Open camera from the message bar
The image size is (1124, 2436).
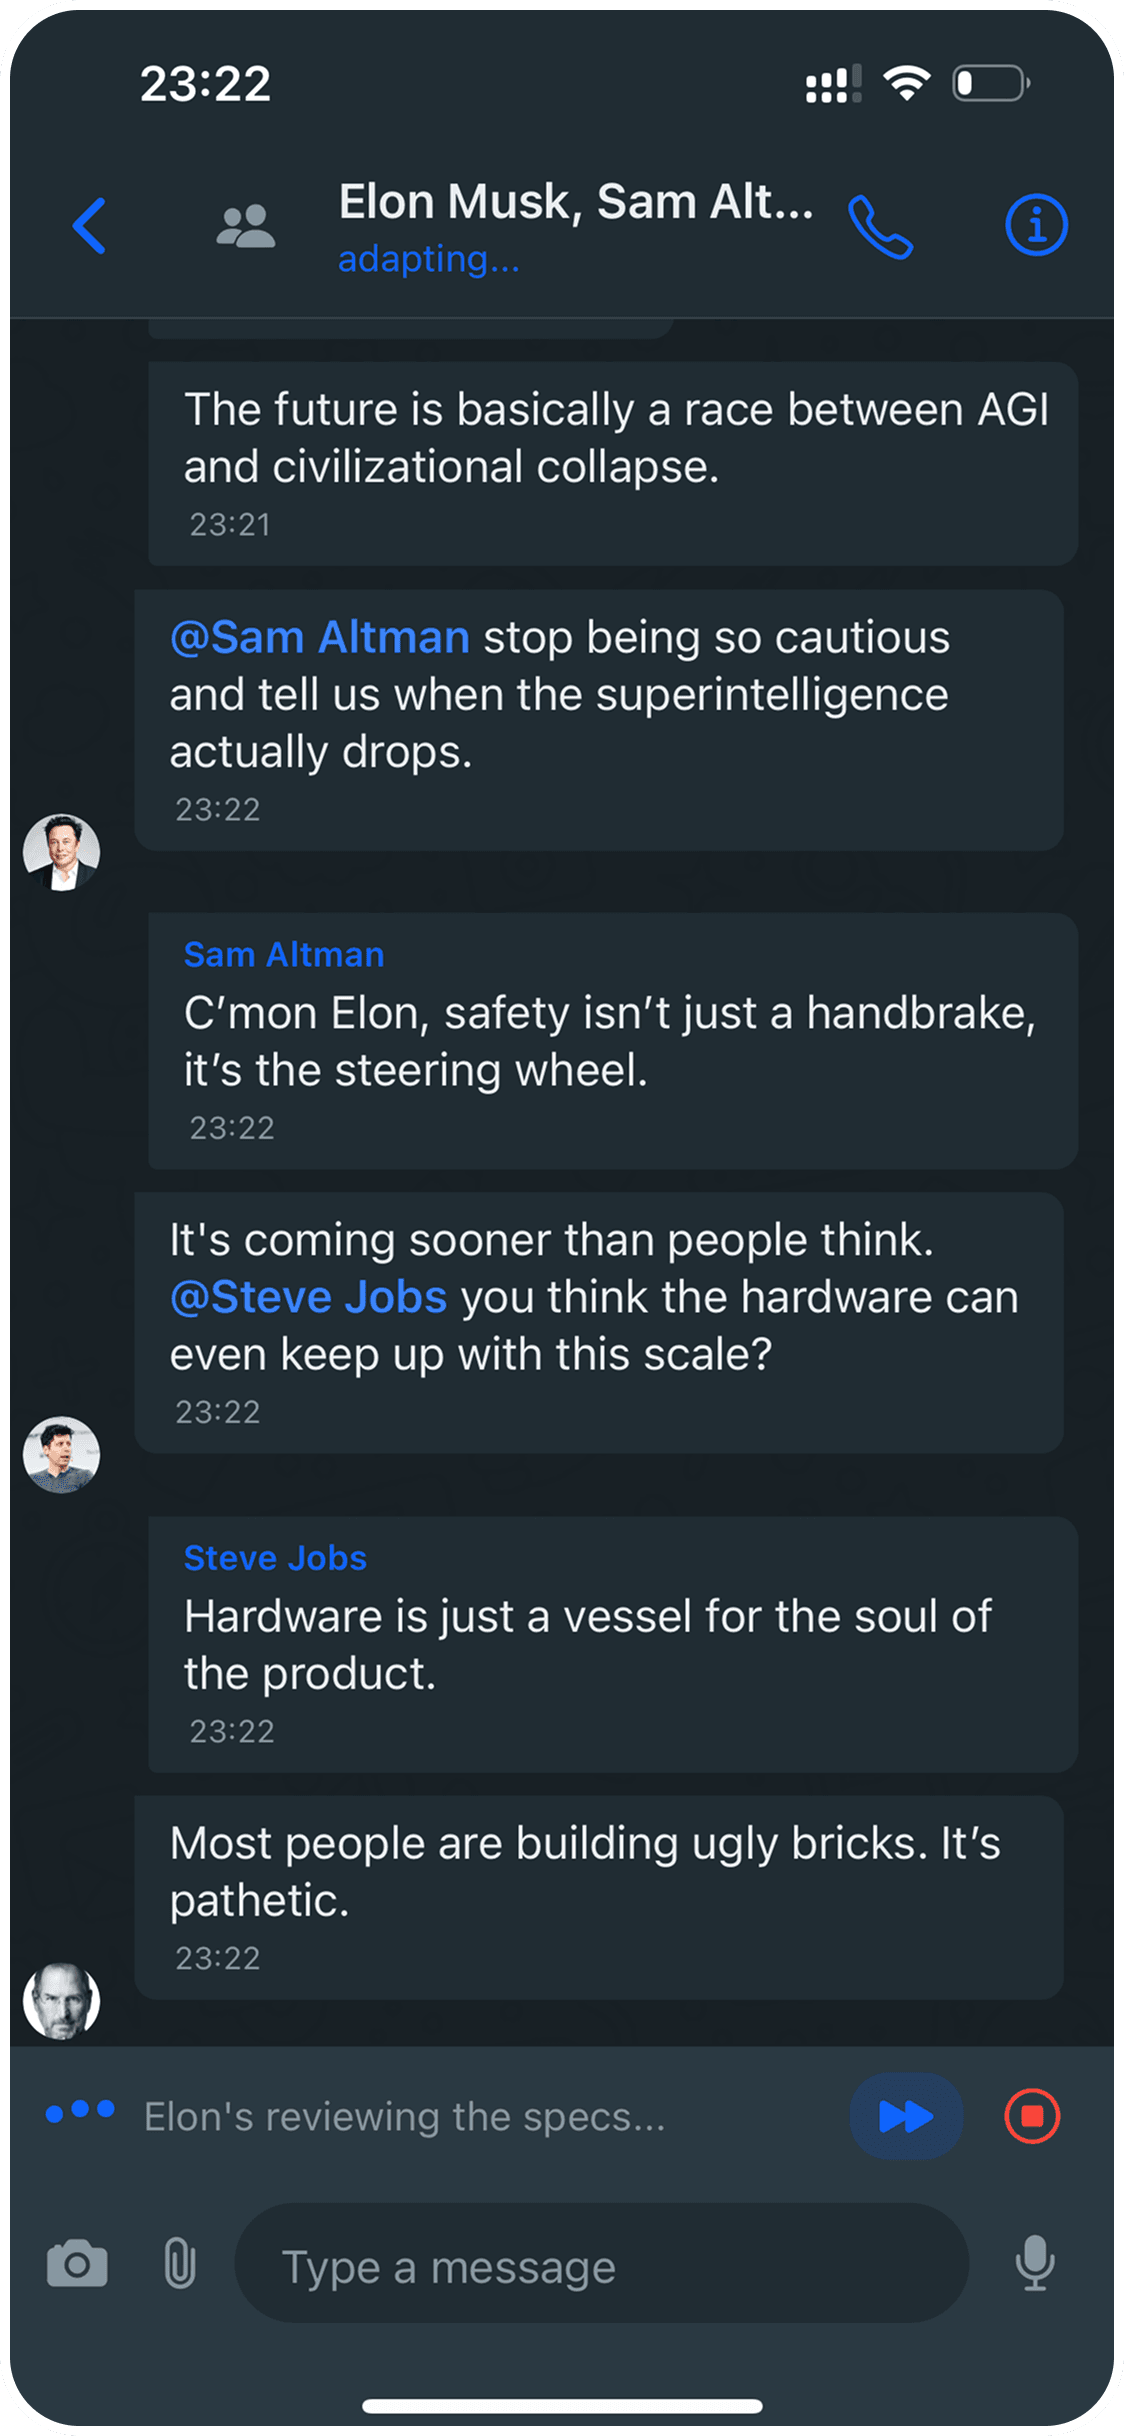pyautogui.click(x=77, y=2264)
